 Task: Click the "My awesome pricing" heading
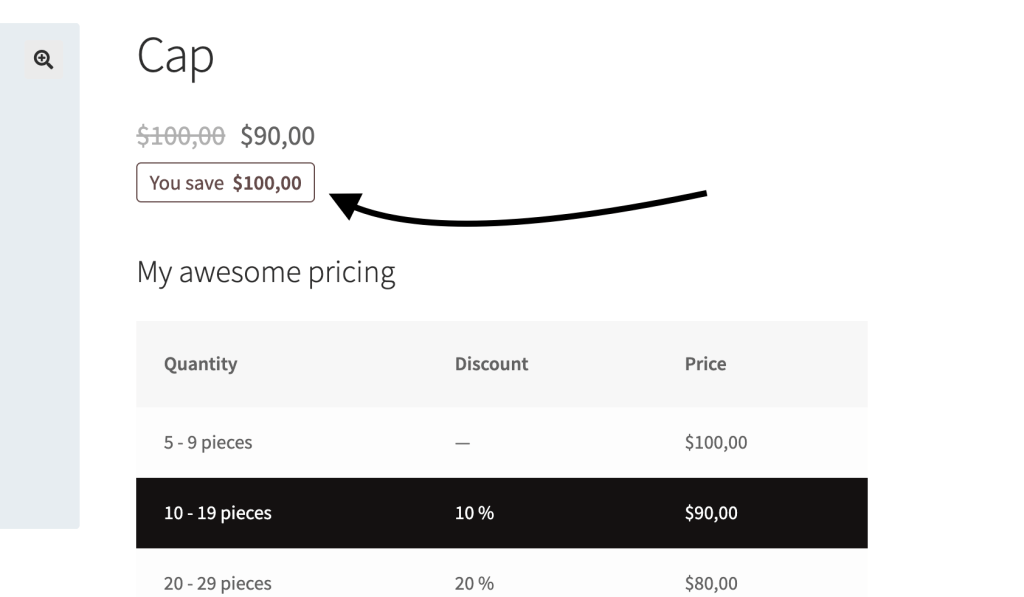coord(266,271)
